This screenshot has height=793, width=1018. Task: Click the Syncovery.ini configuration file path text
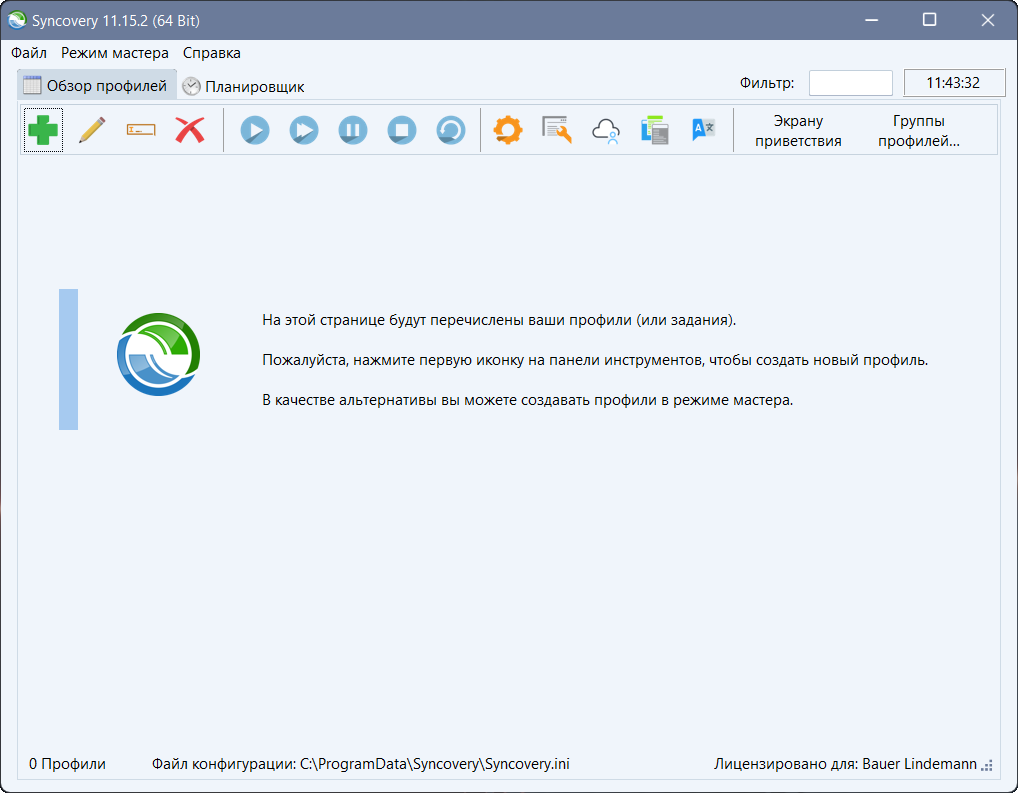click(x=360, y=764)
